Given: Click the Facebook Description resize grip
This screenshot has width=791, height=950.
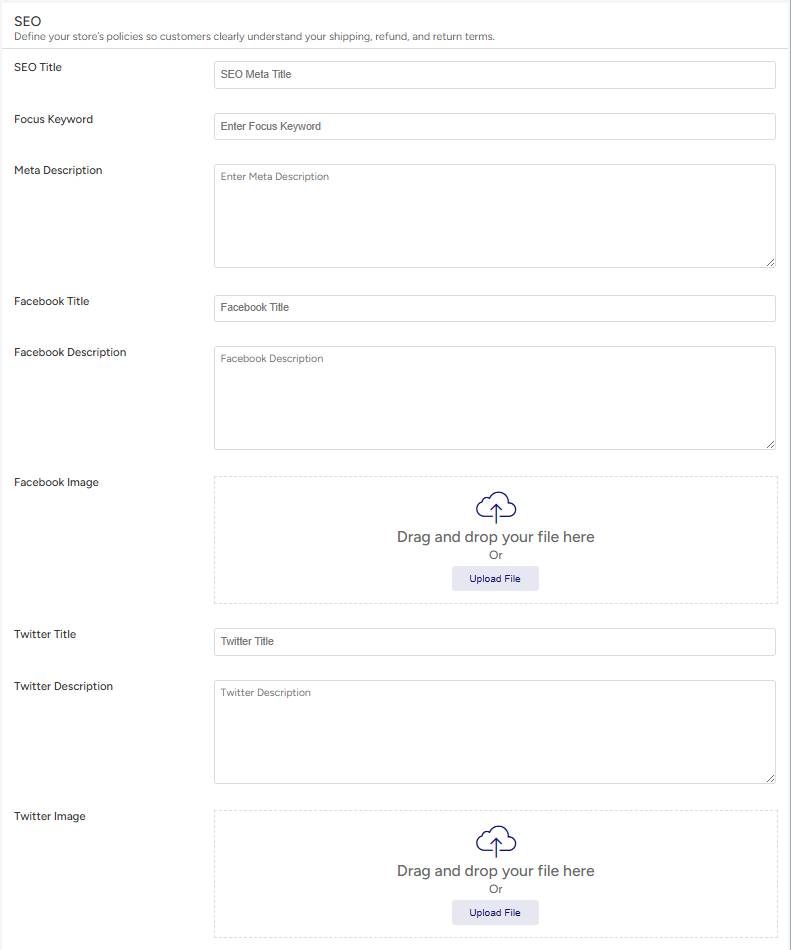Looking at the screenshot, I should 770,444.
